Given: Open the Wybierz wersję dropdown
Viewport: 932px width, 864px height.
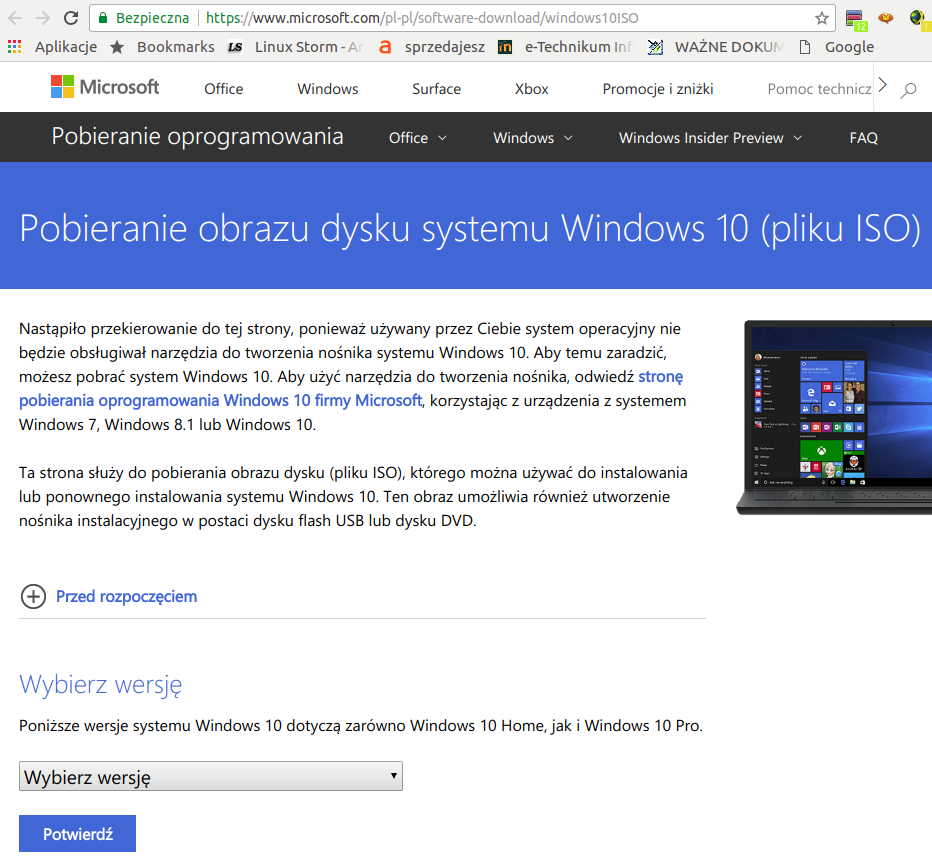Looking at the screenshot, I should pyautogui.click(x=210, y=776).
